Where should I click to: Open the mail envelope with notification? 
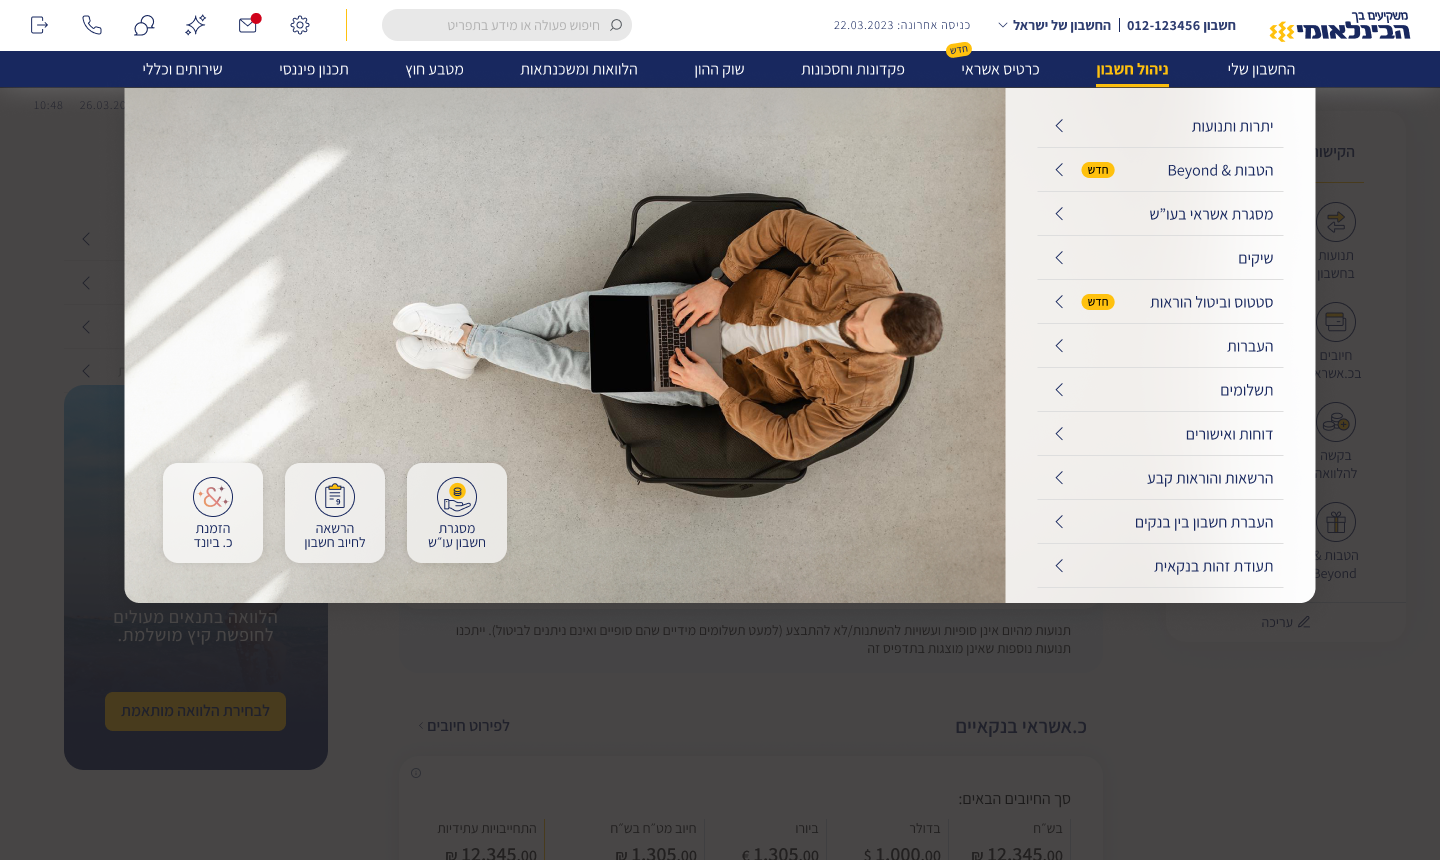[248, 25]
